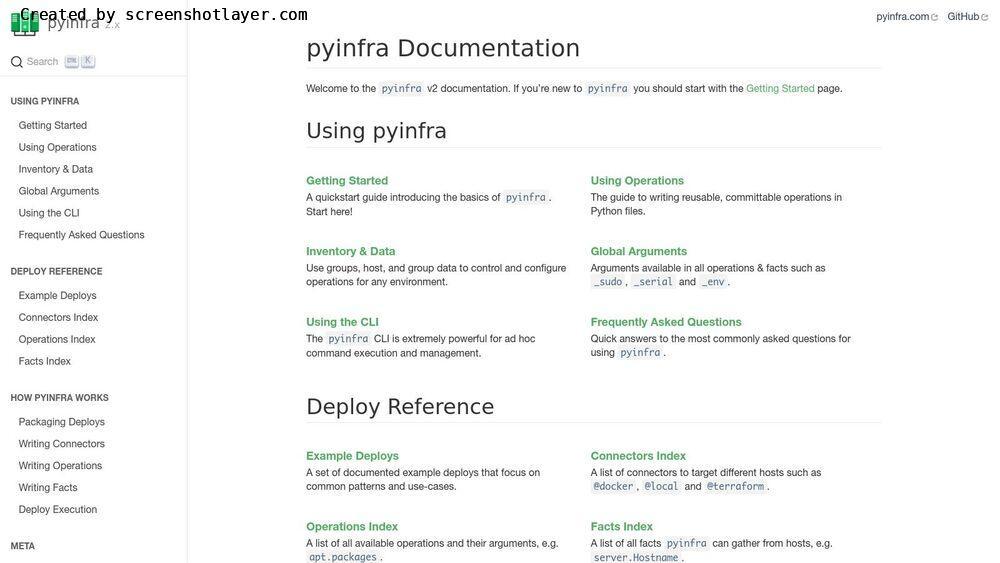Open Operations Index in sidebar
This screenshot has height=563, width=1000.
(x=57, y=339)
